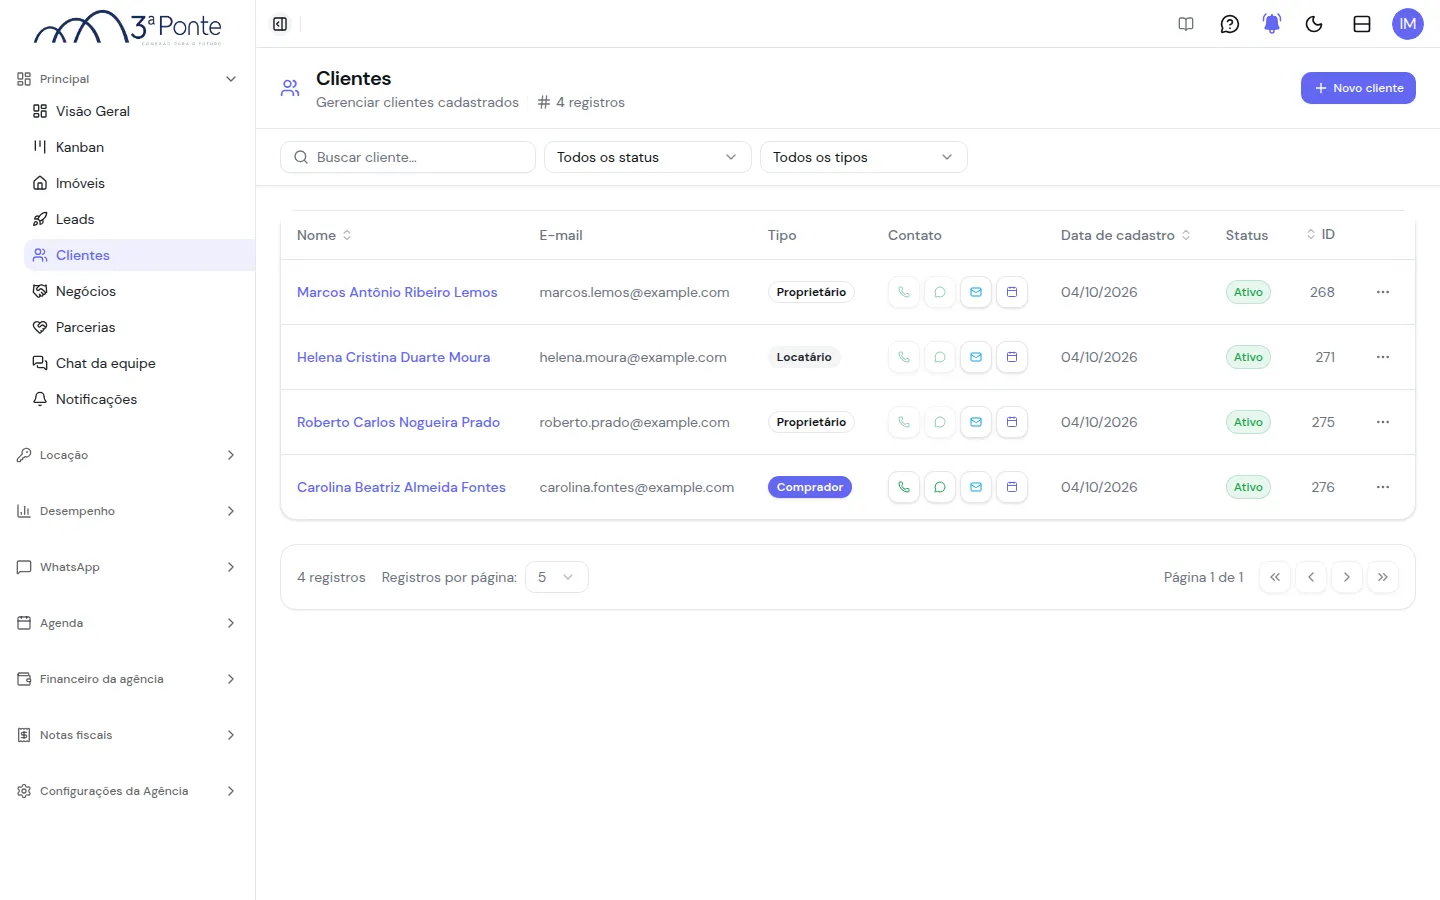Send email to Marcos Antônio Ribeiro Lemos
The image size is (1440, 900).
(976, 292)
